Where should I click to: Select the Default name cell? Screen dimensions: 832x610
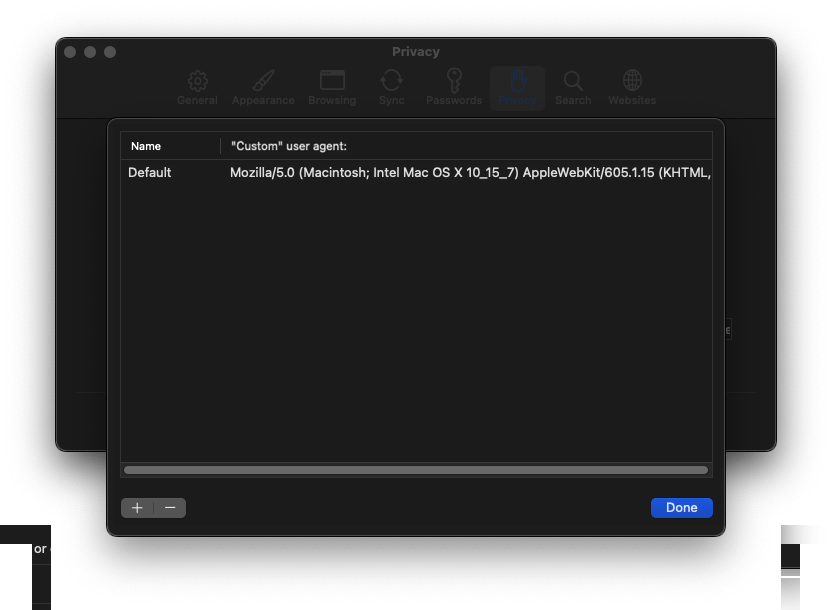[150, 173]
